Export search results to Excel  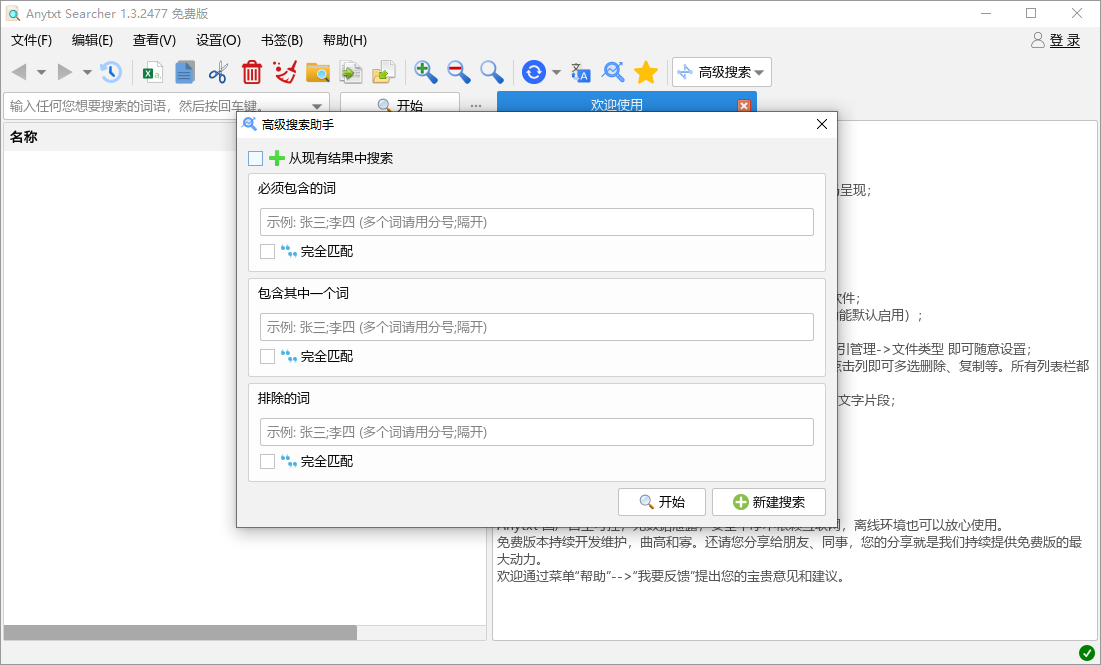tap(152, 72)
